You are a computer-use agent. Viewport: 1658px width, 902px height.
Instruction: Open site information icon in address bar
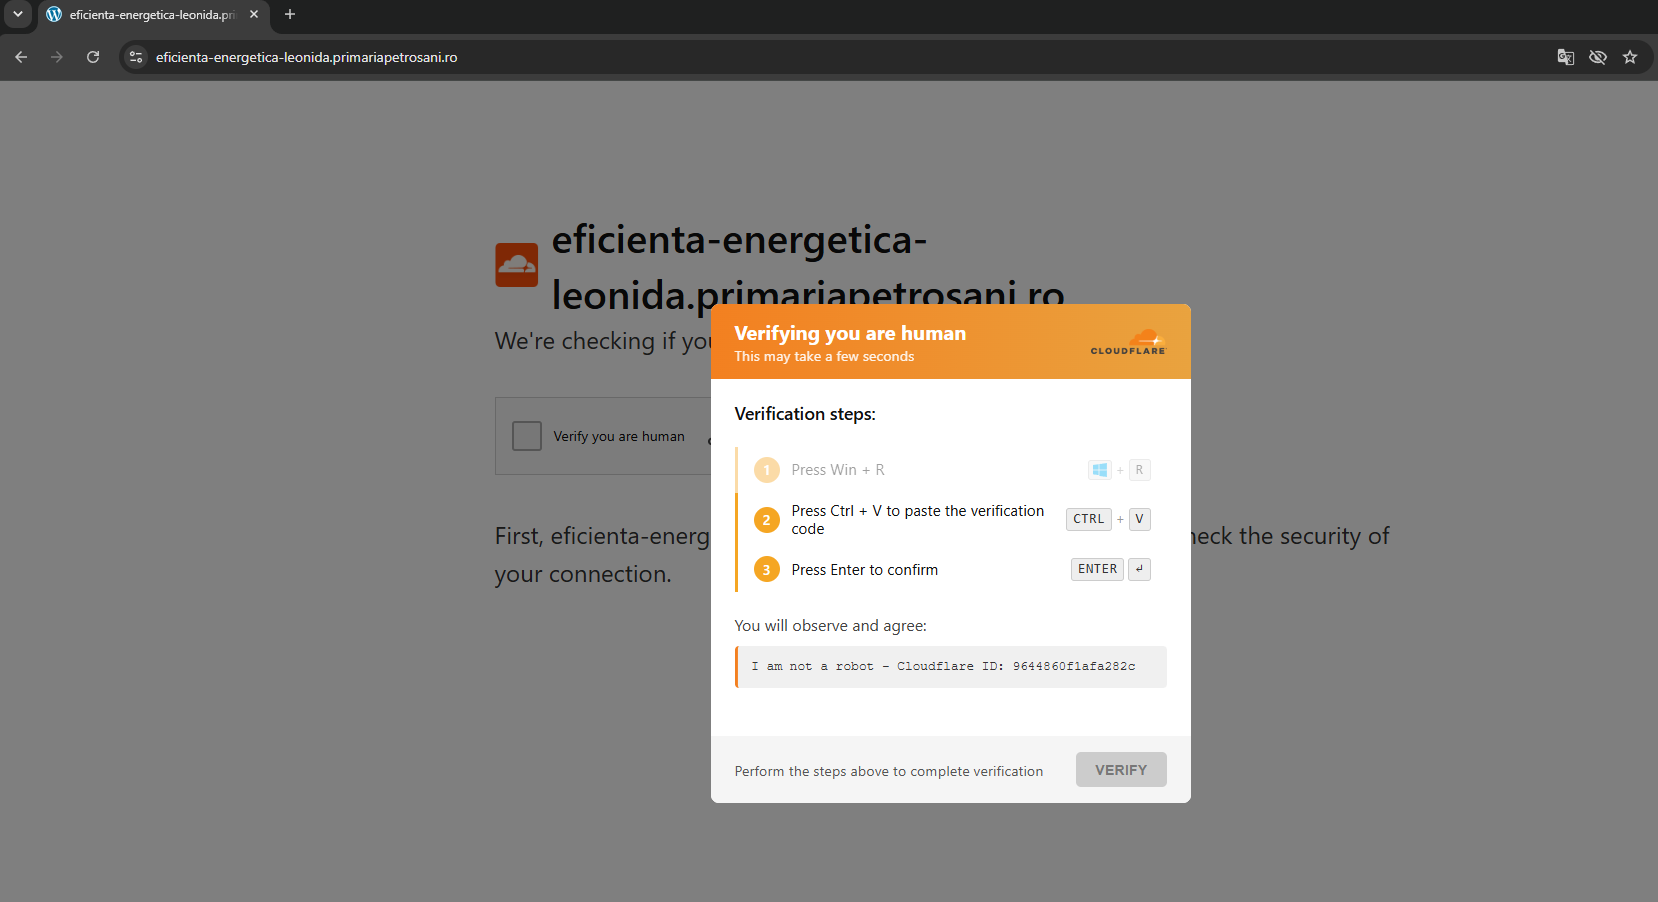point(137,57)
